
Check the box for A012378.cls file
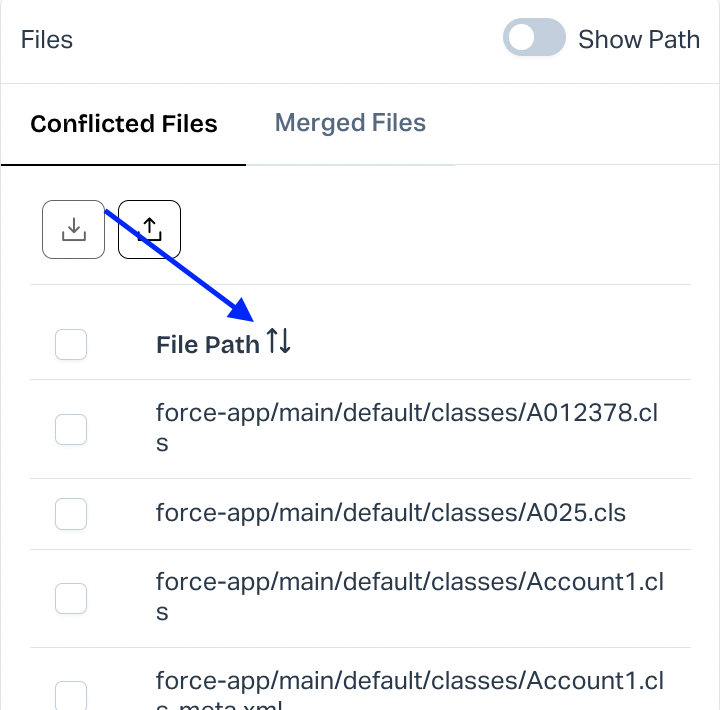coord(70,429)
